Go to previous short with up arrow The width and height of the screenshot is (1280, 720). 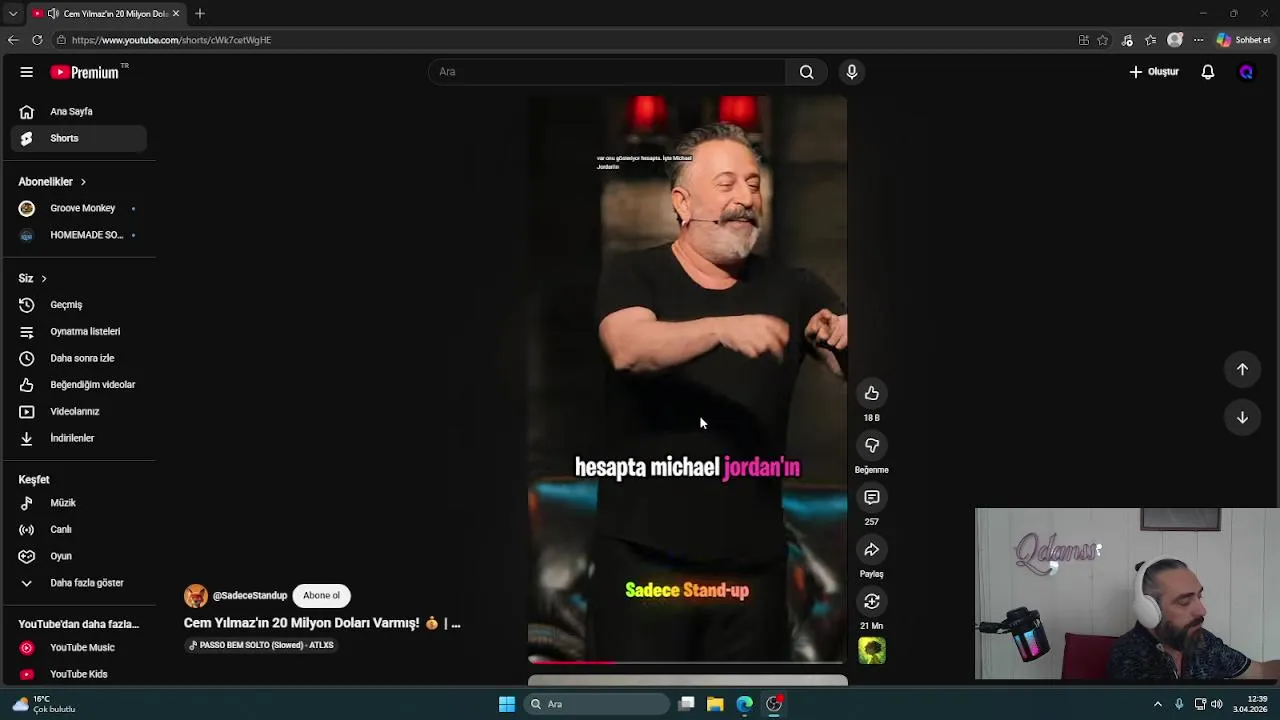(1242, 369)
